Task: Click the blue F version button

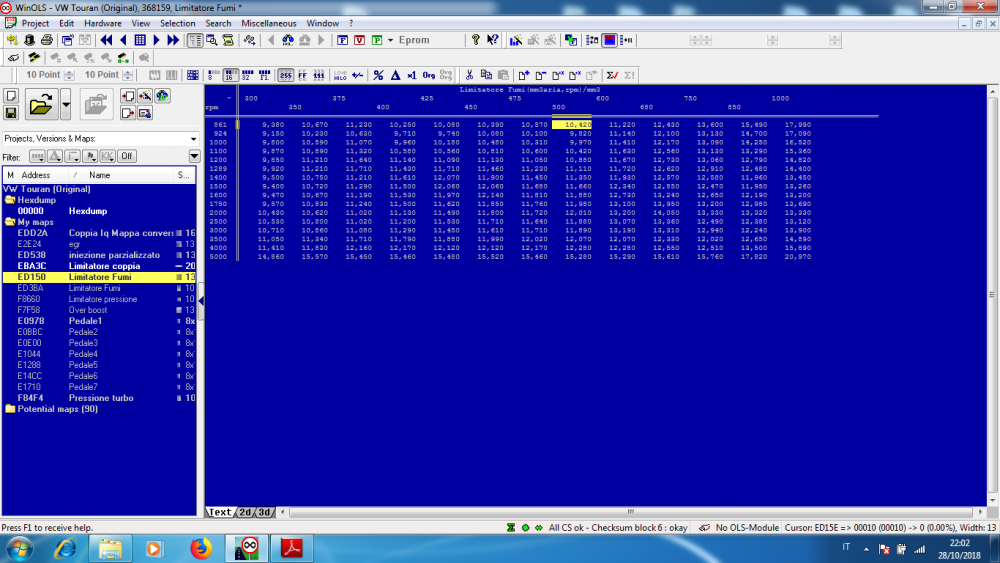Action: tap(342, 40)
